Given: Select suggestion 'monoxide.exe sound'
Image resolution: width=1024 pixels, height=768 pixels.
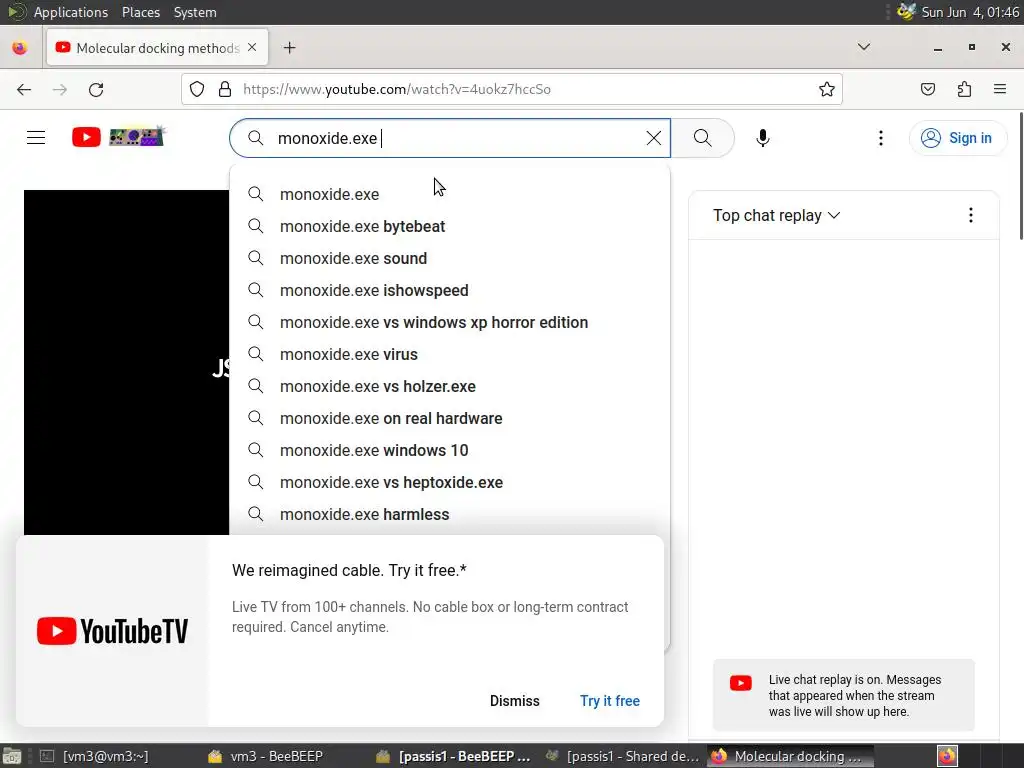Looking at the screenshot, I should 449,259.
